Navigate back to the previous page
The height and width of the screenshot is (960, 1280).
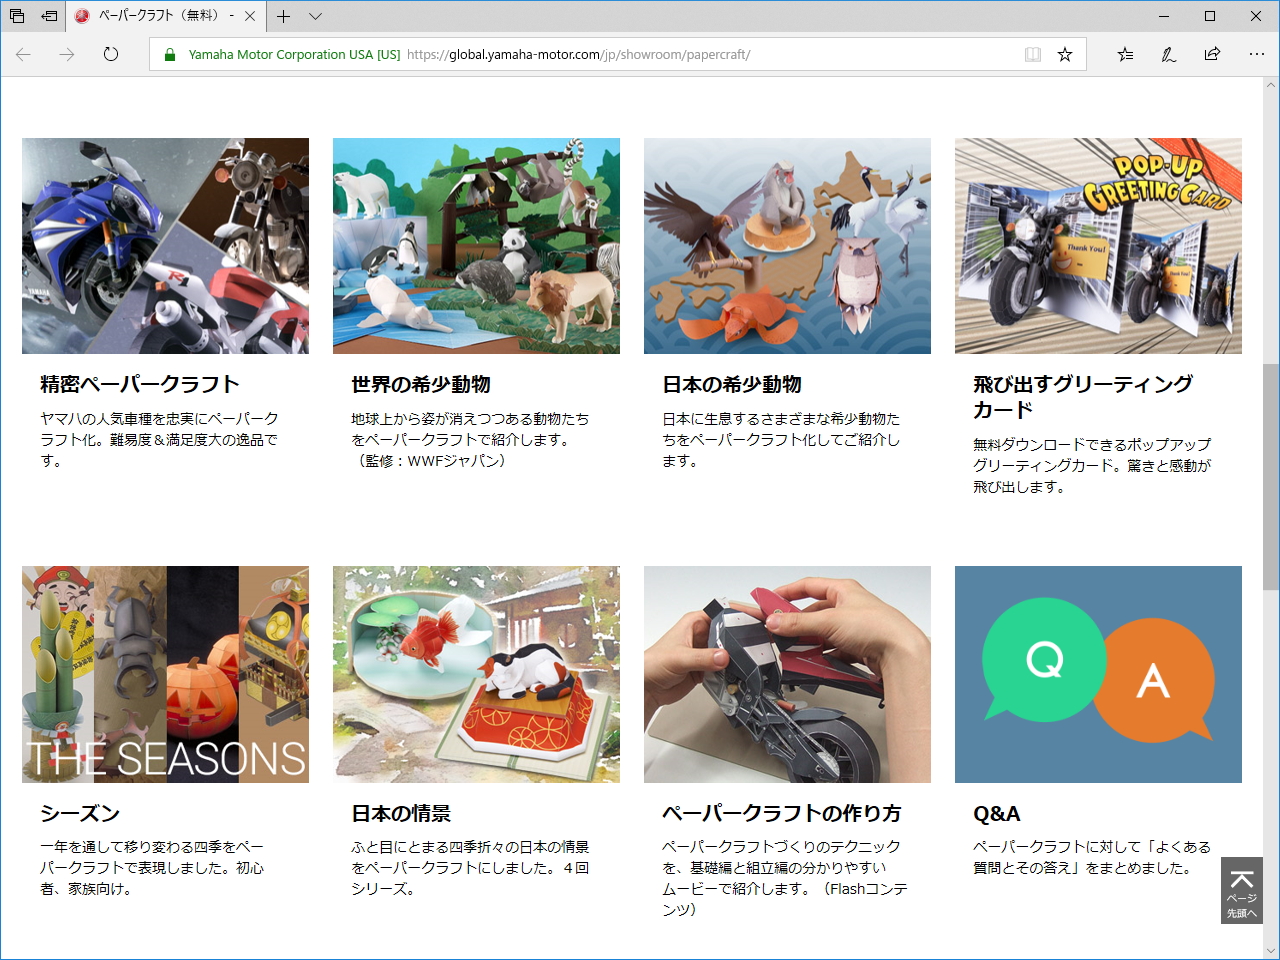click(23, 54)
